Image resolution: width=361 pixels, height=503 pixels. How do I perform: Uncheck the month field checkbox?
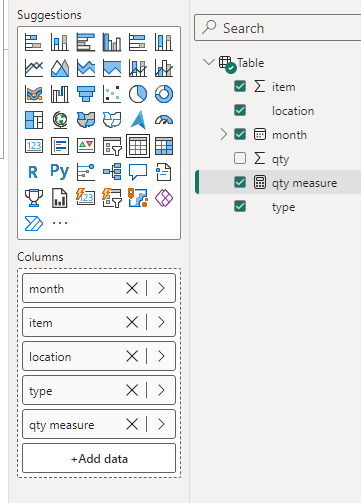(x=240, y=134)
